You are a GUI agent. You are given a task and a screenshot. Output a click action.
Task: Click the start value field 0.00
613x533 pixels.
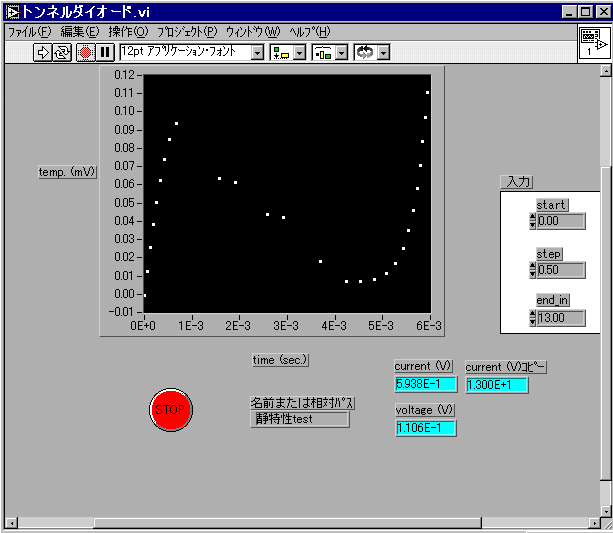pos(561,221)
